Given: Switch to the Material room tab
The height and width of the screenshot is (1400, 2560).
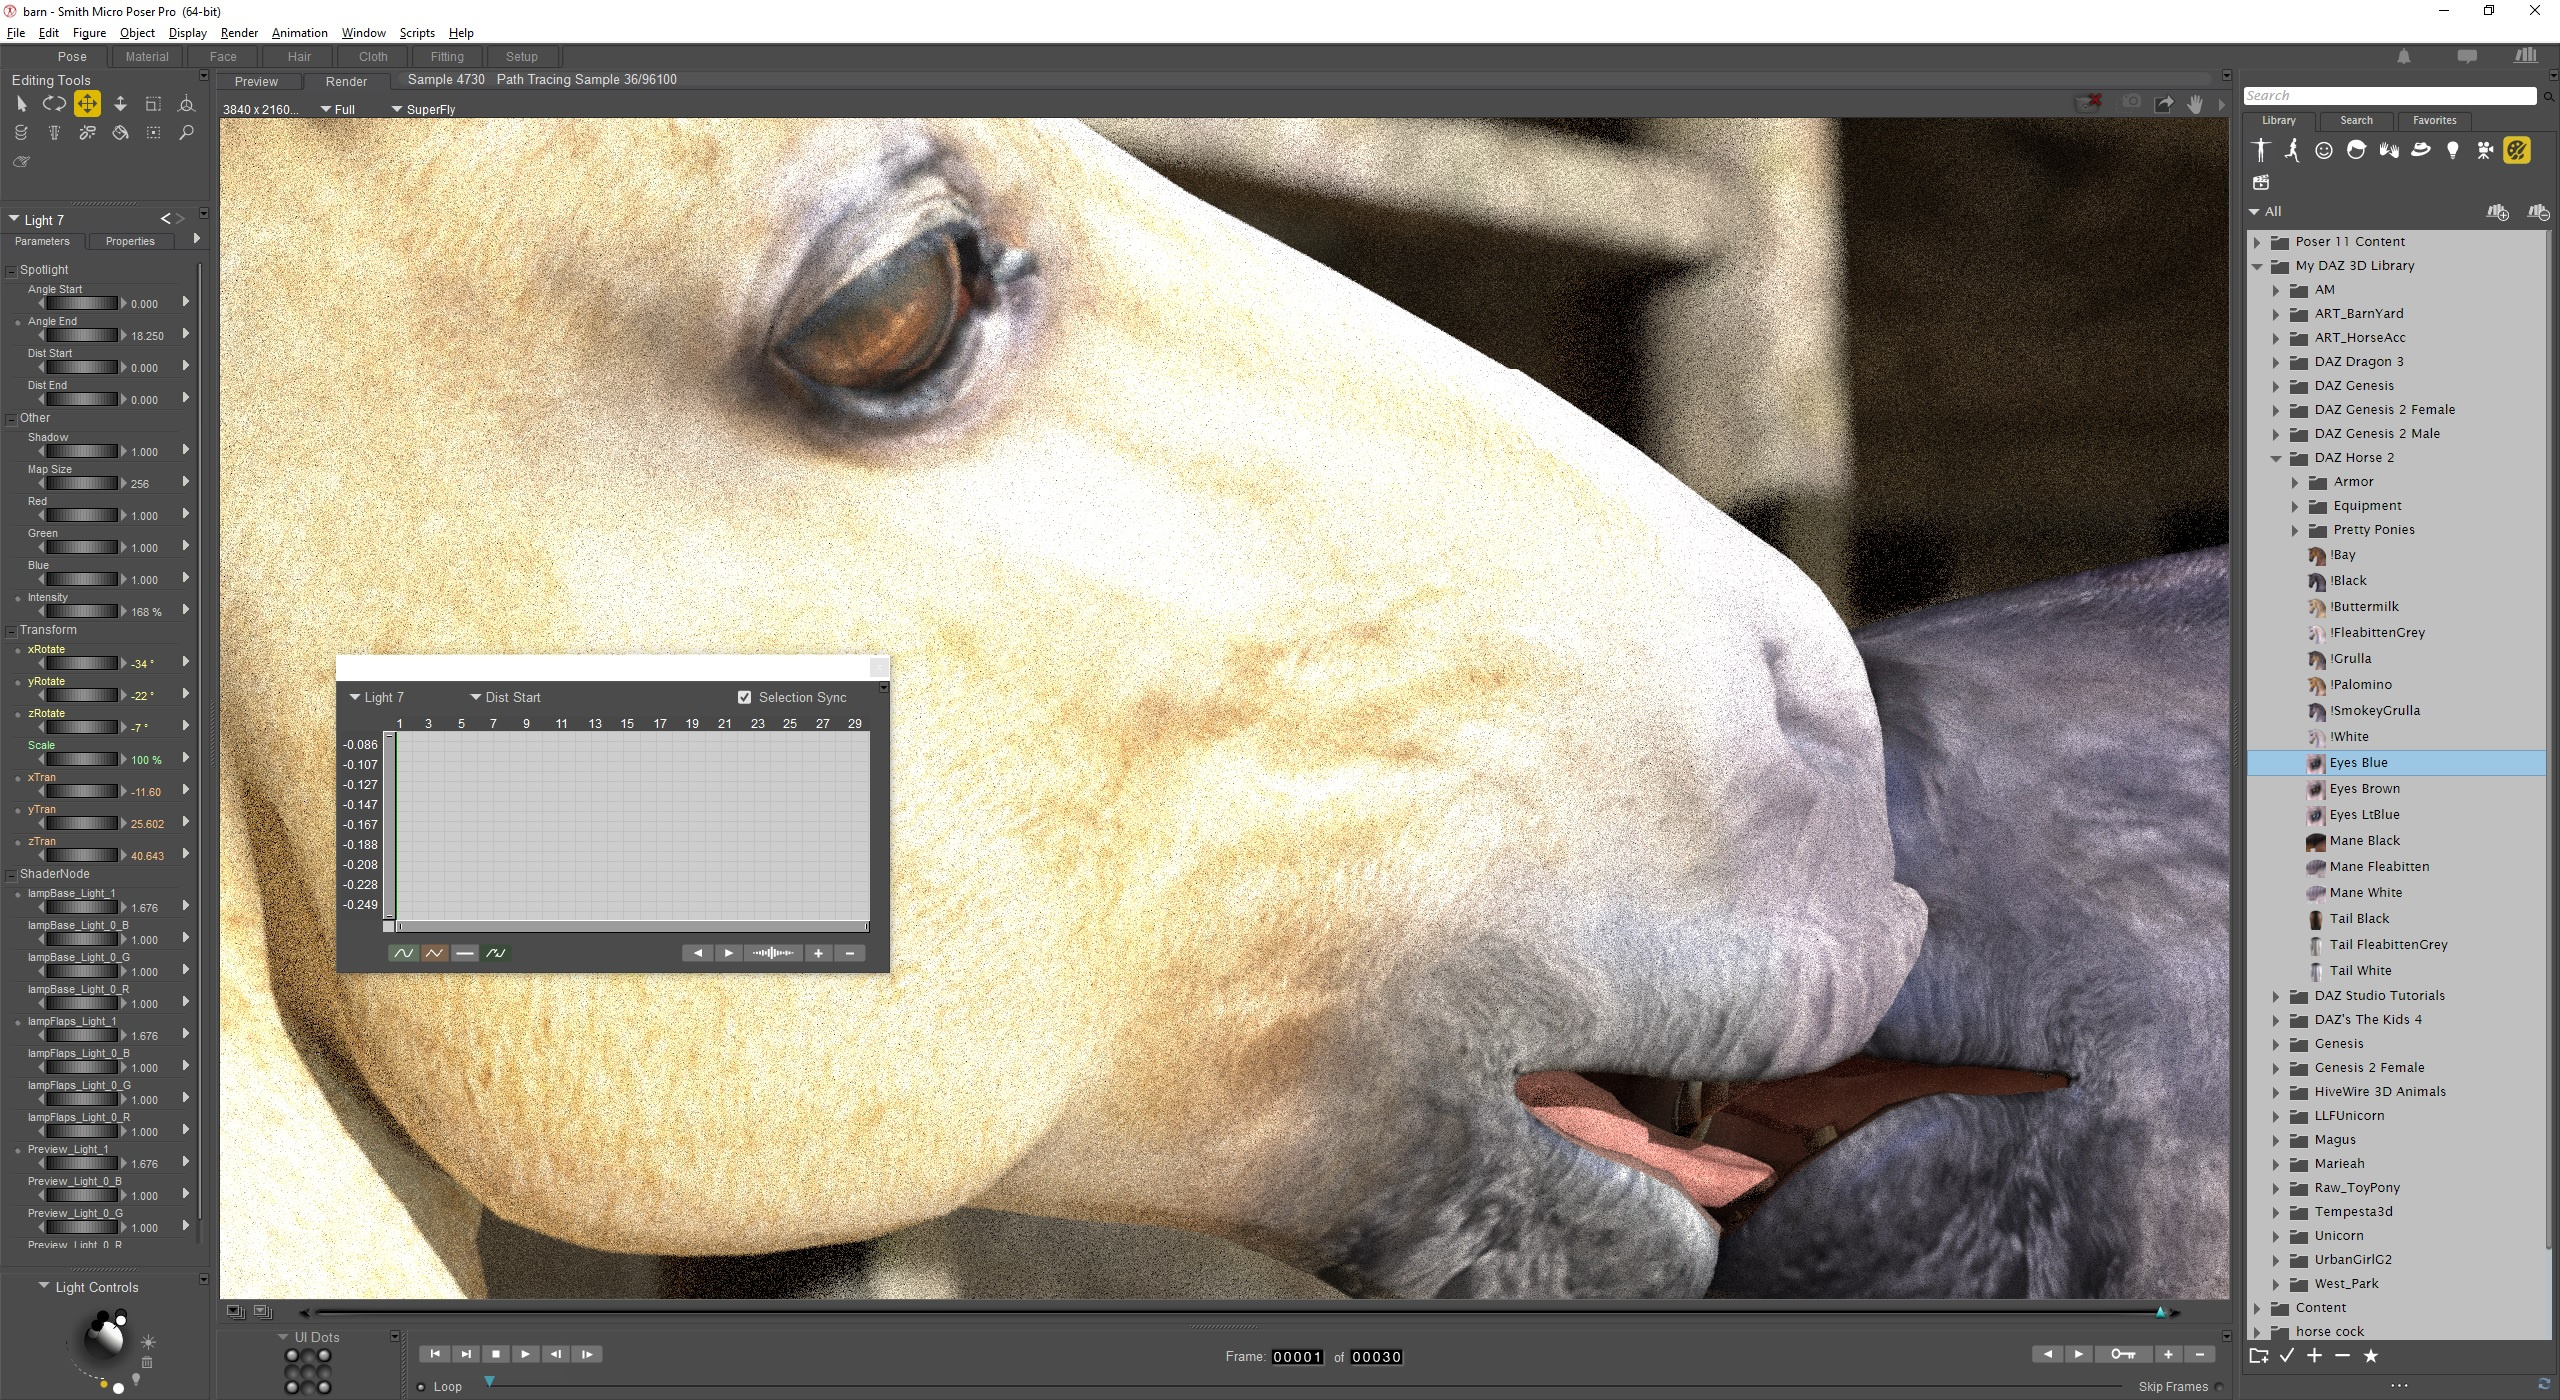Looking at the screenshot, I should point(147,57).
